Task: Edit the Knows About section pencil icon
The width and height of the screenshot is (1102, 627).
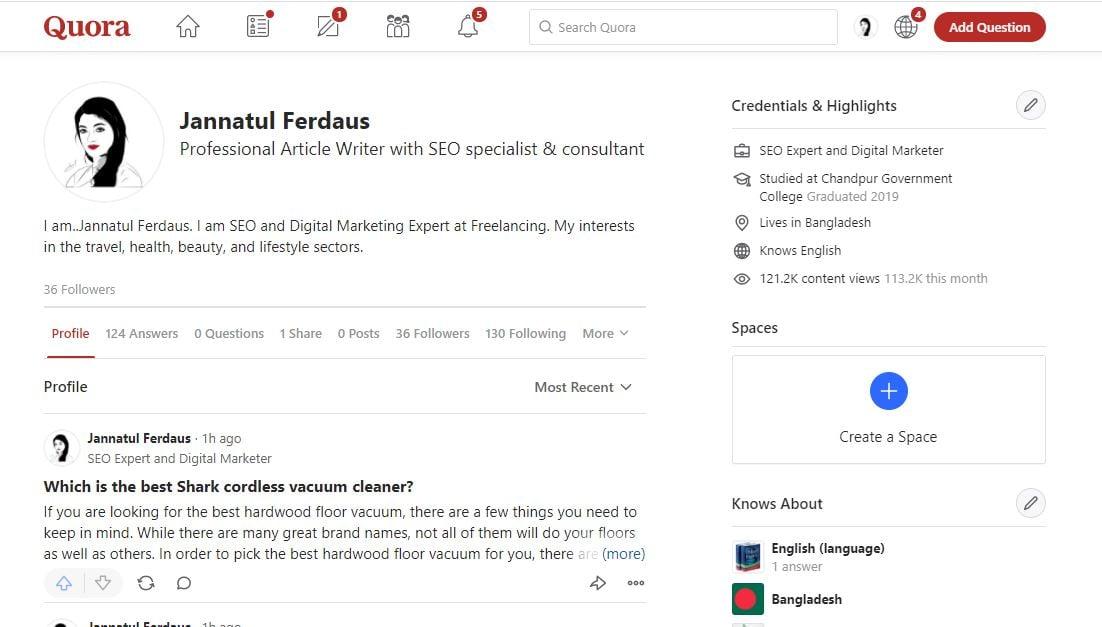Action: coord(1030,503)
